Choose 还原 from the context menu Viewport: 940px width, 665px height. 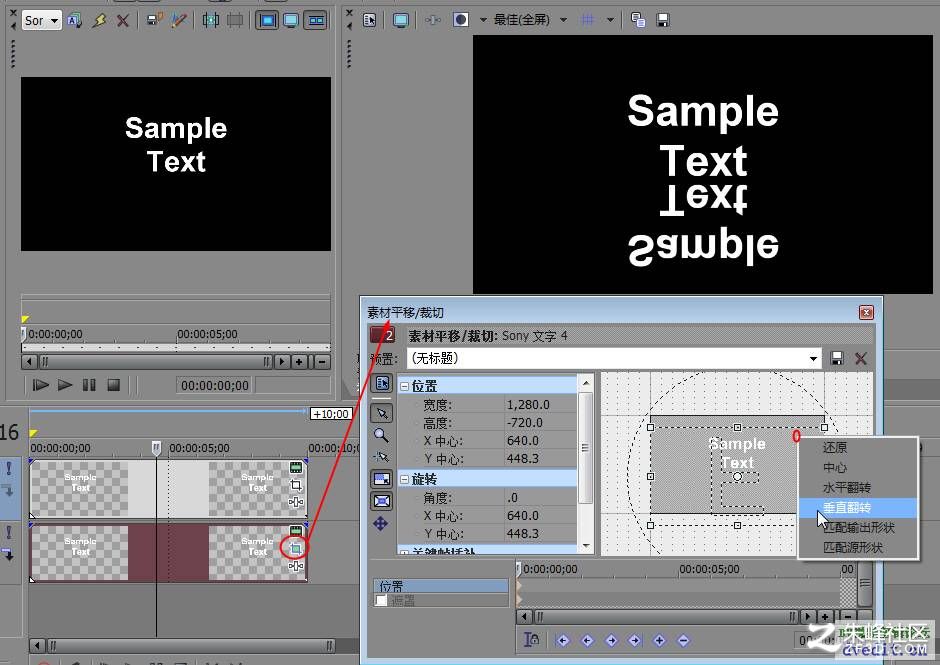click(x=835, y=447)
